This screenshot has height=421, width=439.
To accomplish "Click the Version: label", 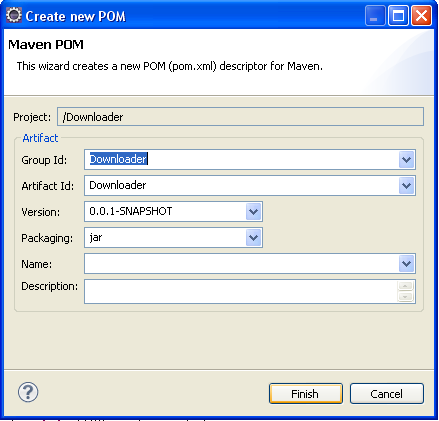I will [x=40, y=212].
